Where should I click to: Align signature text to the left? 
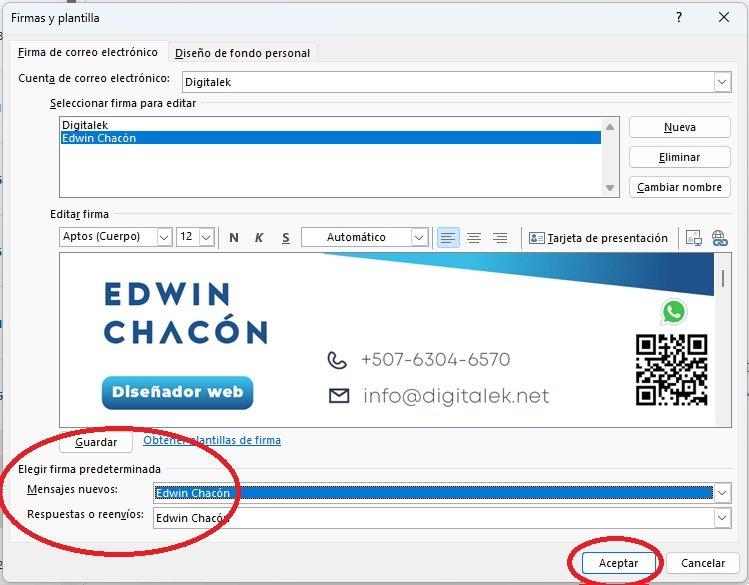coord(448,237)
